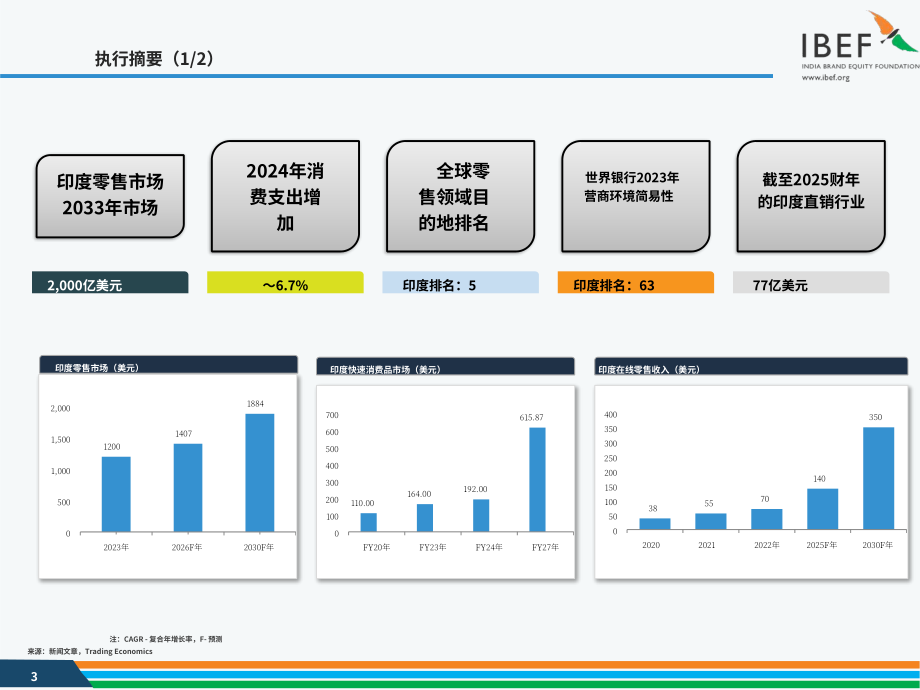Click the FY23年 bar in FMCG chart
The width and height of the screenshot is (920, 690).
(425, 518)
